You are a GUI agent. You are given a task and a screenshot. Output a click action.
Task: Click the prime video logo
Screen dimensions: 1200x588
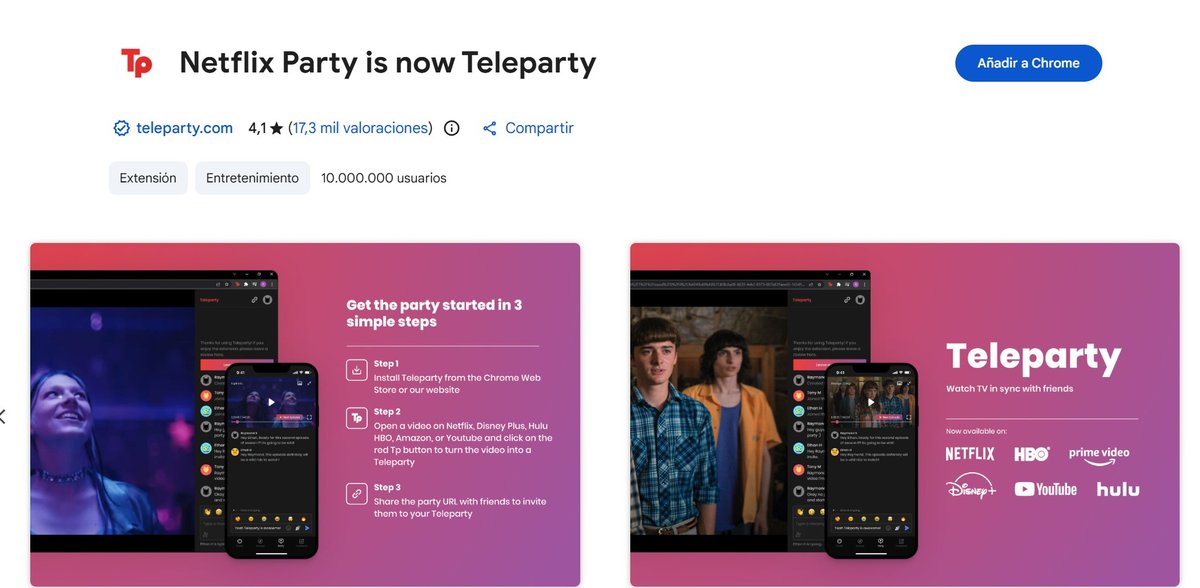click(1099, 454)
